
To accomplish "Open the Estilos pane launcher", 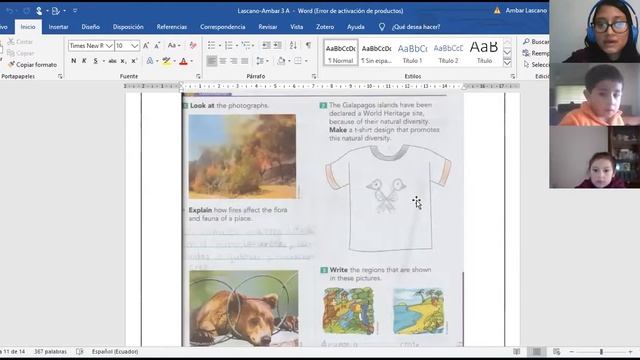I will (513, 76).
